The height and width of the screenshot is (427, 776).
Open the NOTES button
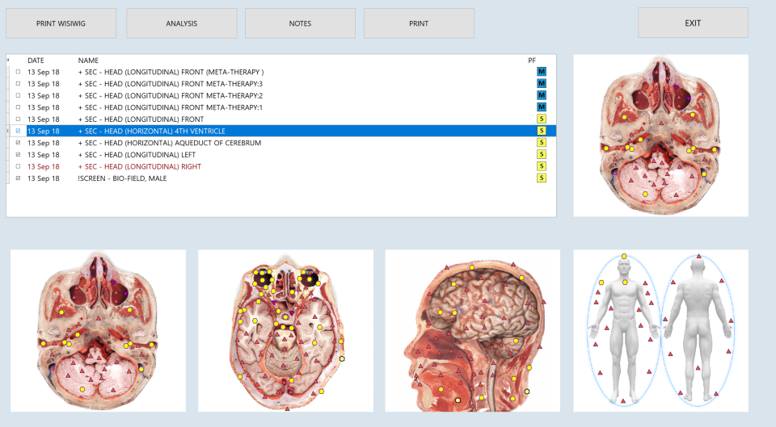[x=300, y=23]
